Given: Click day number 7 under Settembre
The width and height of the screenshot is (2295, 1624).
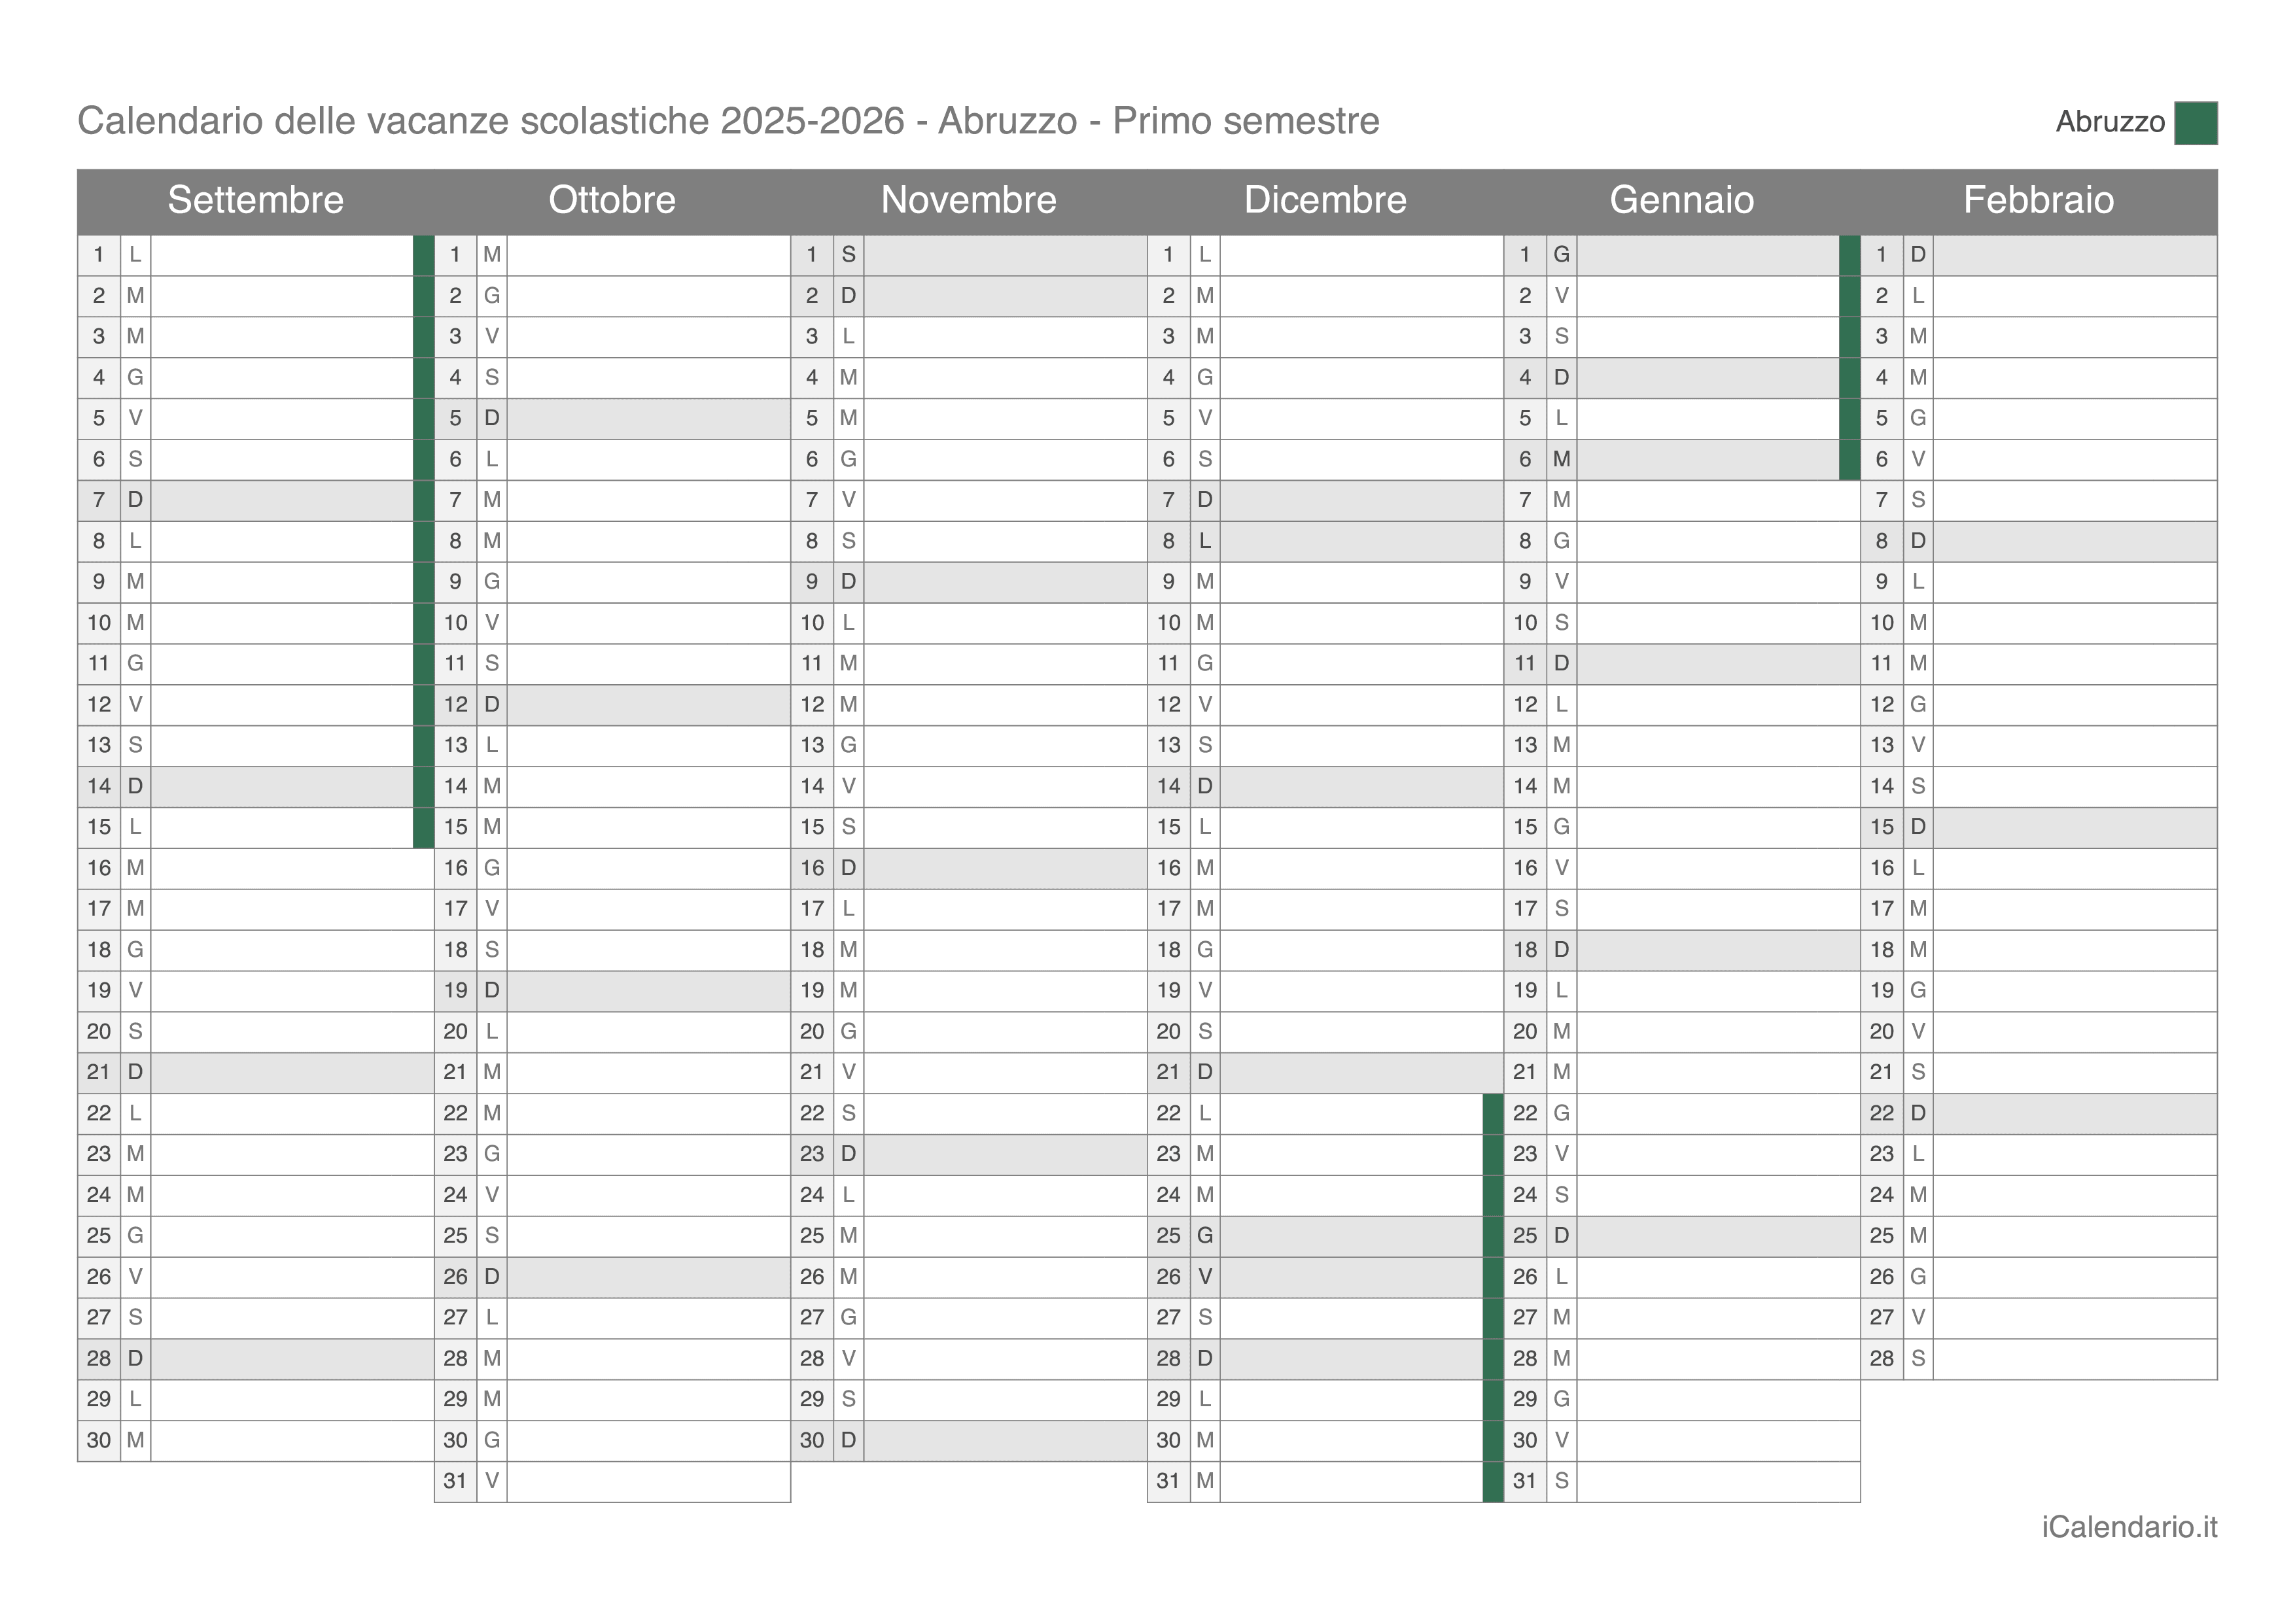Looking at the screenshot, I should pos(99,500).
